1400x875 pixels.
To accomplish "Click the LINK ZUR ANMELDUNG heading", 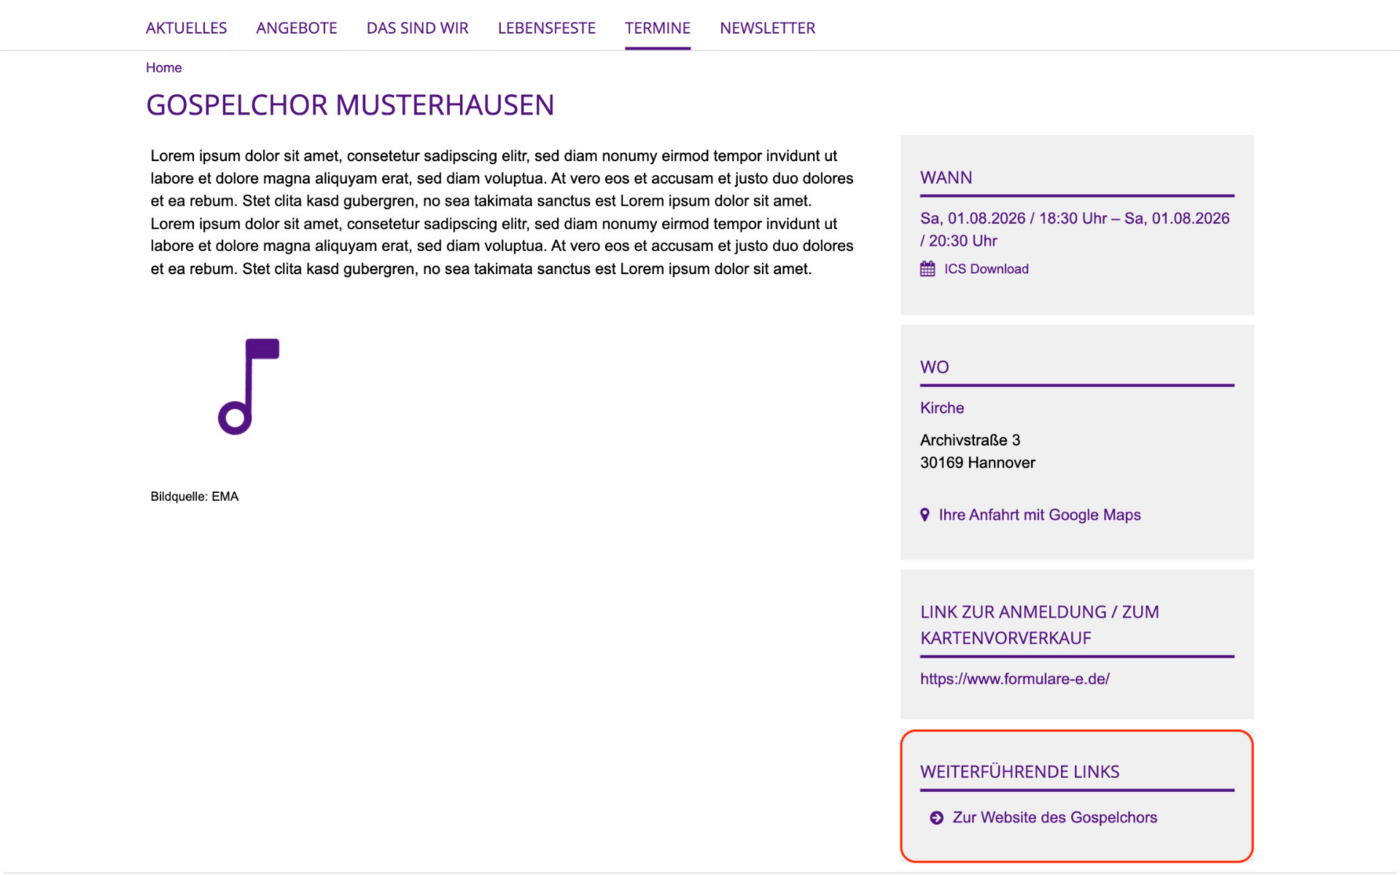I will coord(1040,625).
